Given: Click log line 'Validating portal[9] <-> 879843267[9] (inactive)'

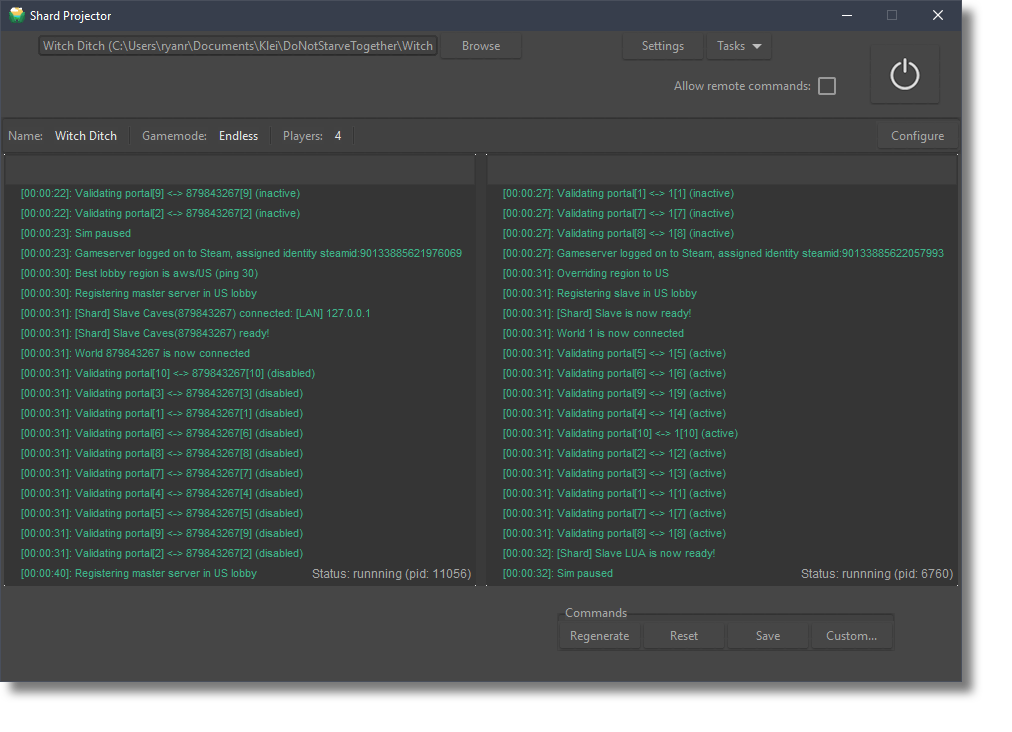Looking at the screenshot, I should click(160, 193).
